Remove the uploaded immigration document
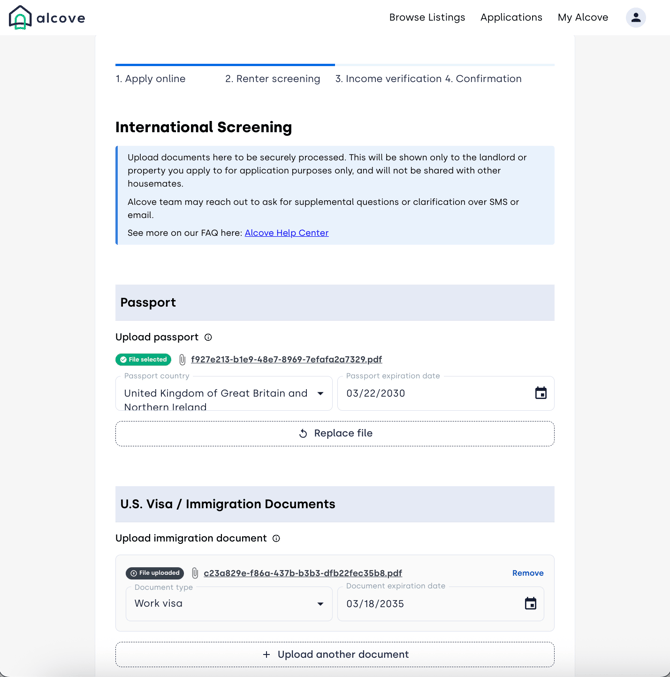 527,574
